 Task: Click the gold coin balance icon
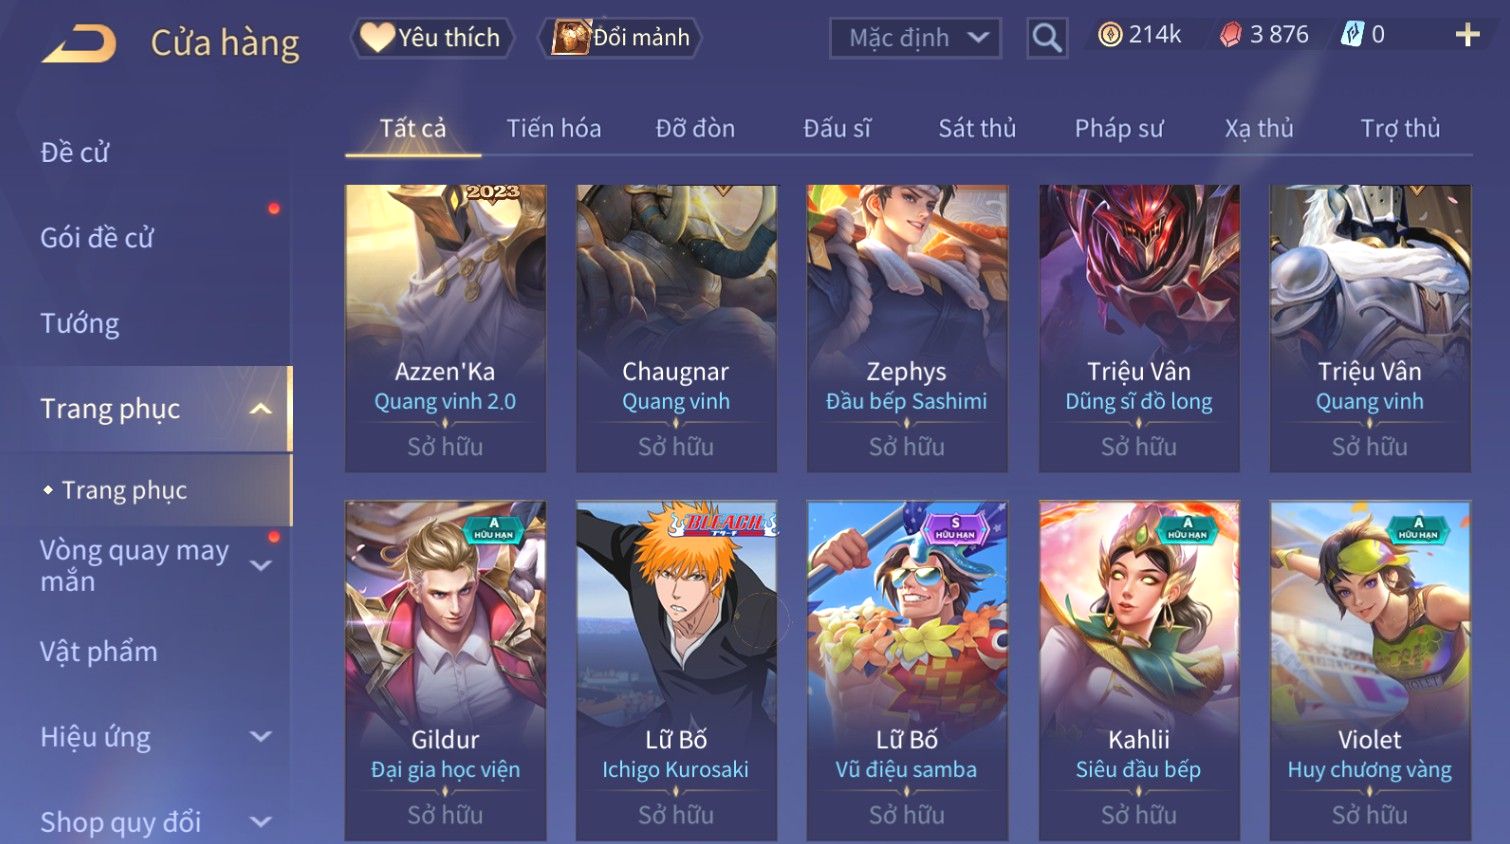point(1110,35)
